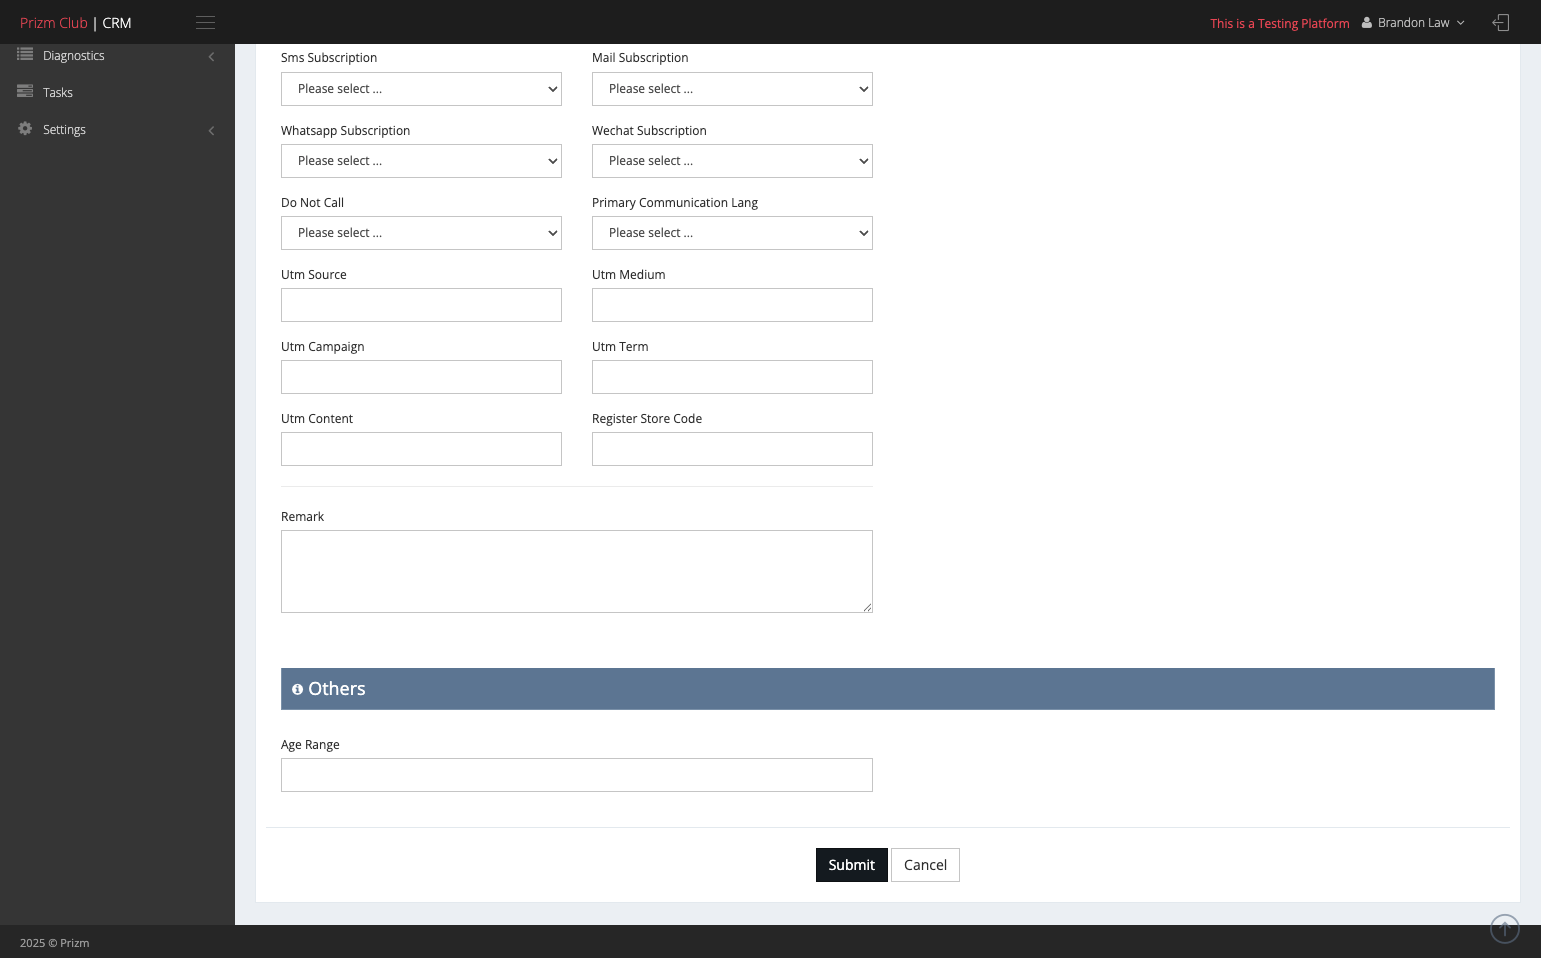This screenshot has height=958, width=1541.
Task: Open the Do Not Call dropdown
Action: [421, 233]
